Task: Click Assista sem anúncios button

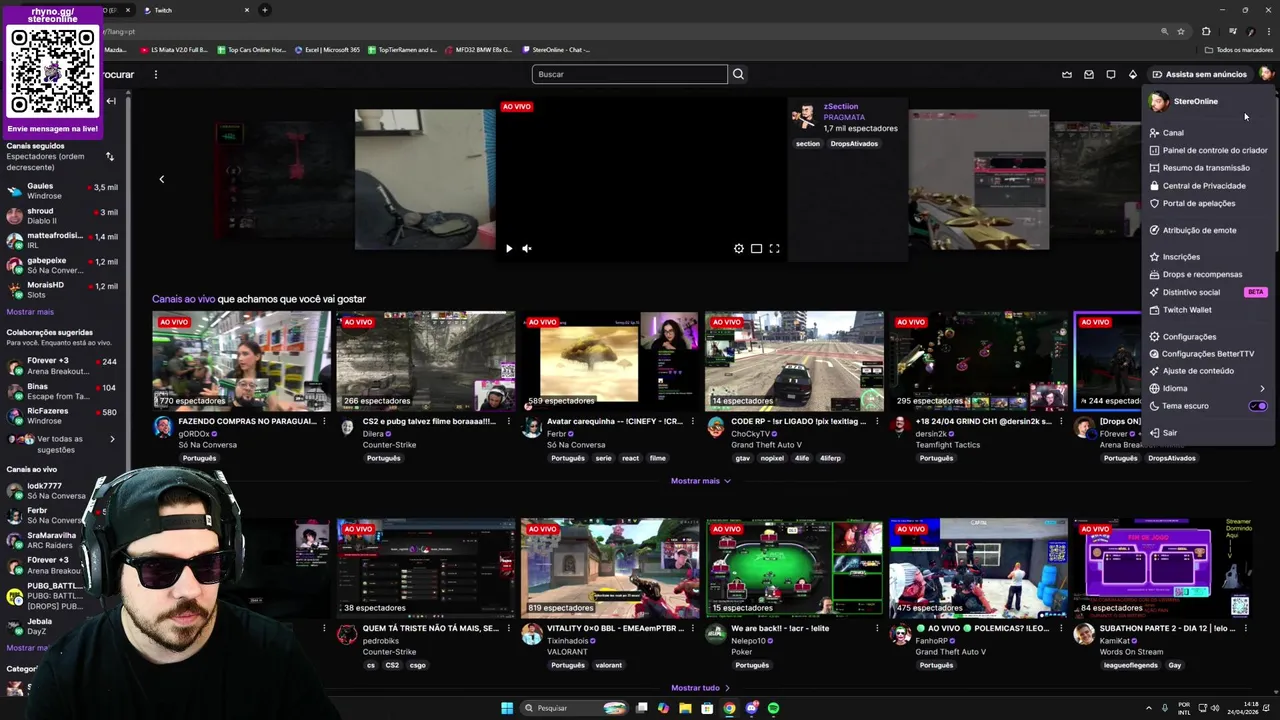Action: pyautogui.click(x=1200, y=74)
